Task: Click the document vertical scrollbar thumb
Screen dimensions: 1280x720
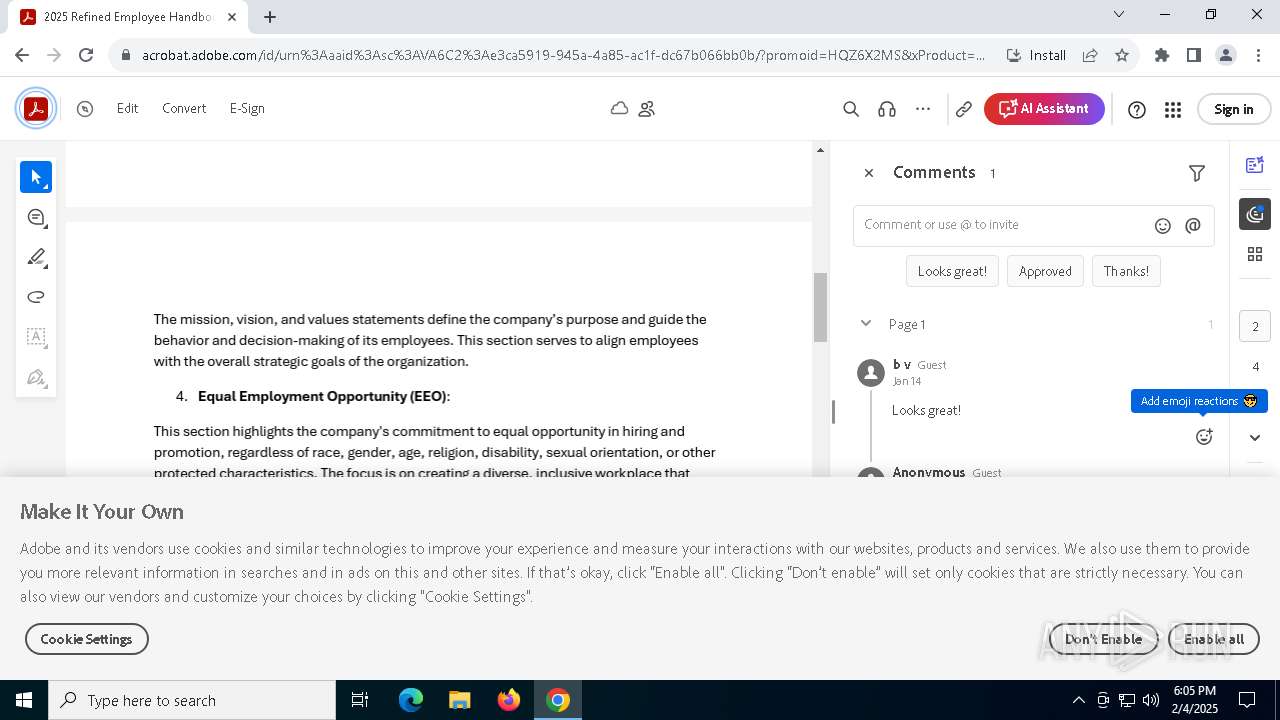Action: click(x=820, y=307)
